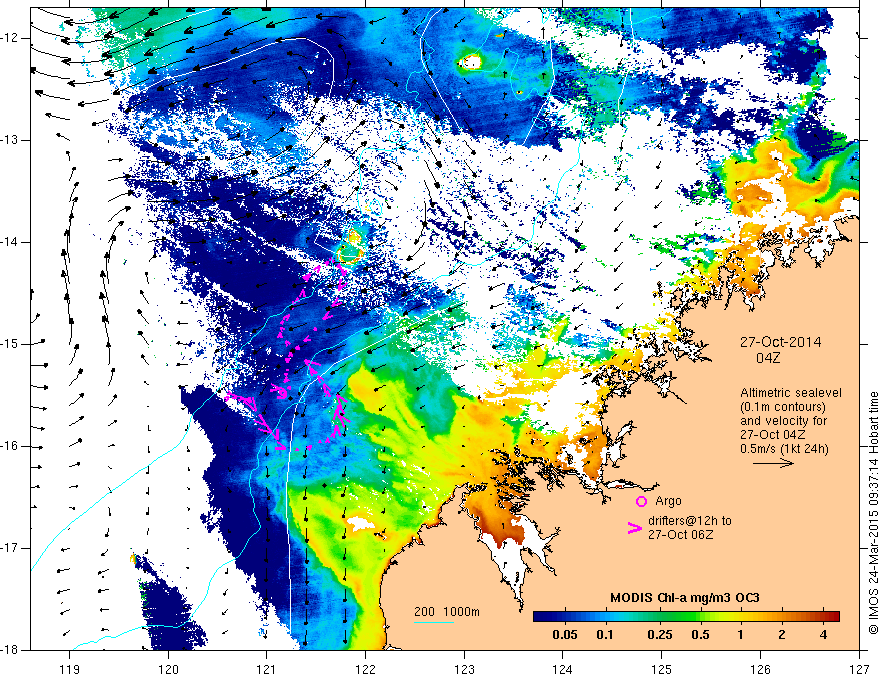This screenshot has width=880, height=680.
Task: Click the '27-Oct 06Z' legend line
Action: point(680,535)
